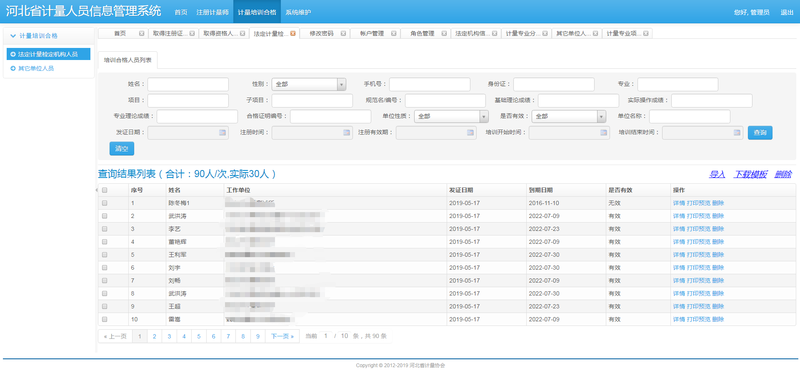Click the blue 查询 search button
Viewport: 800px width, 373px height.
[760, 133]
